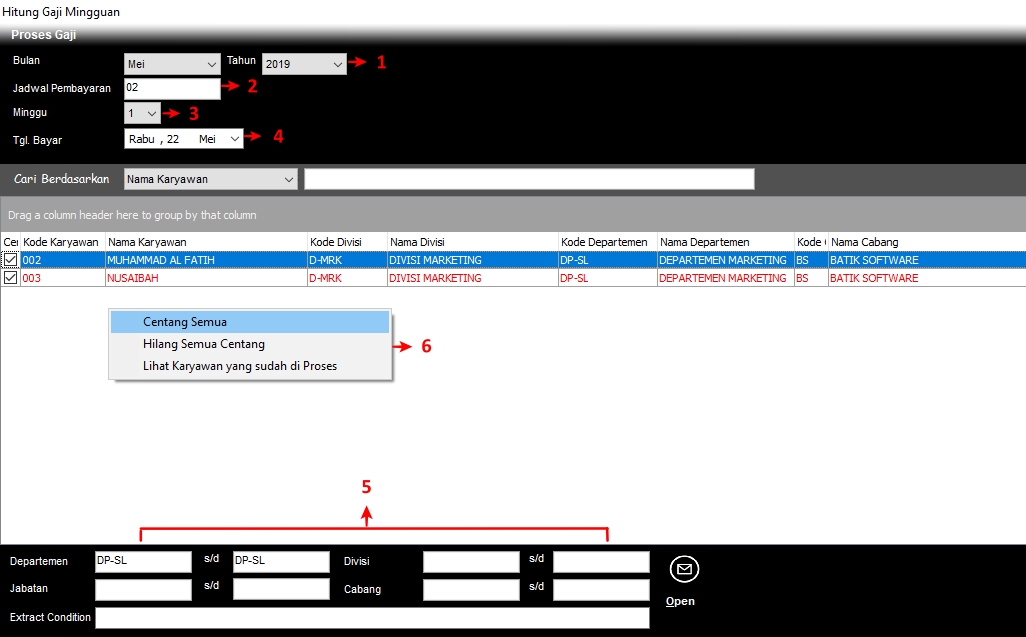Uncheck the NUSAIBAH row checkbox
Image resolution: width=1026 pixels, height=637 pixels.
(10, 278)
